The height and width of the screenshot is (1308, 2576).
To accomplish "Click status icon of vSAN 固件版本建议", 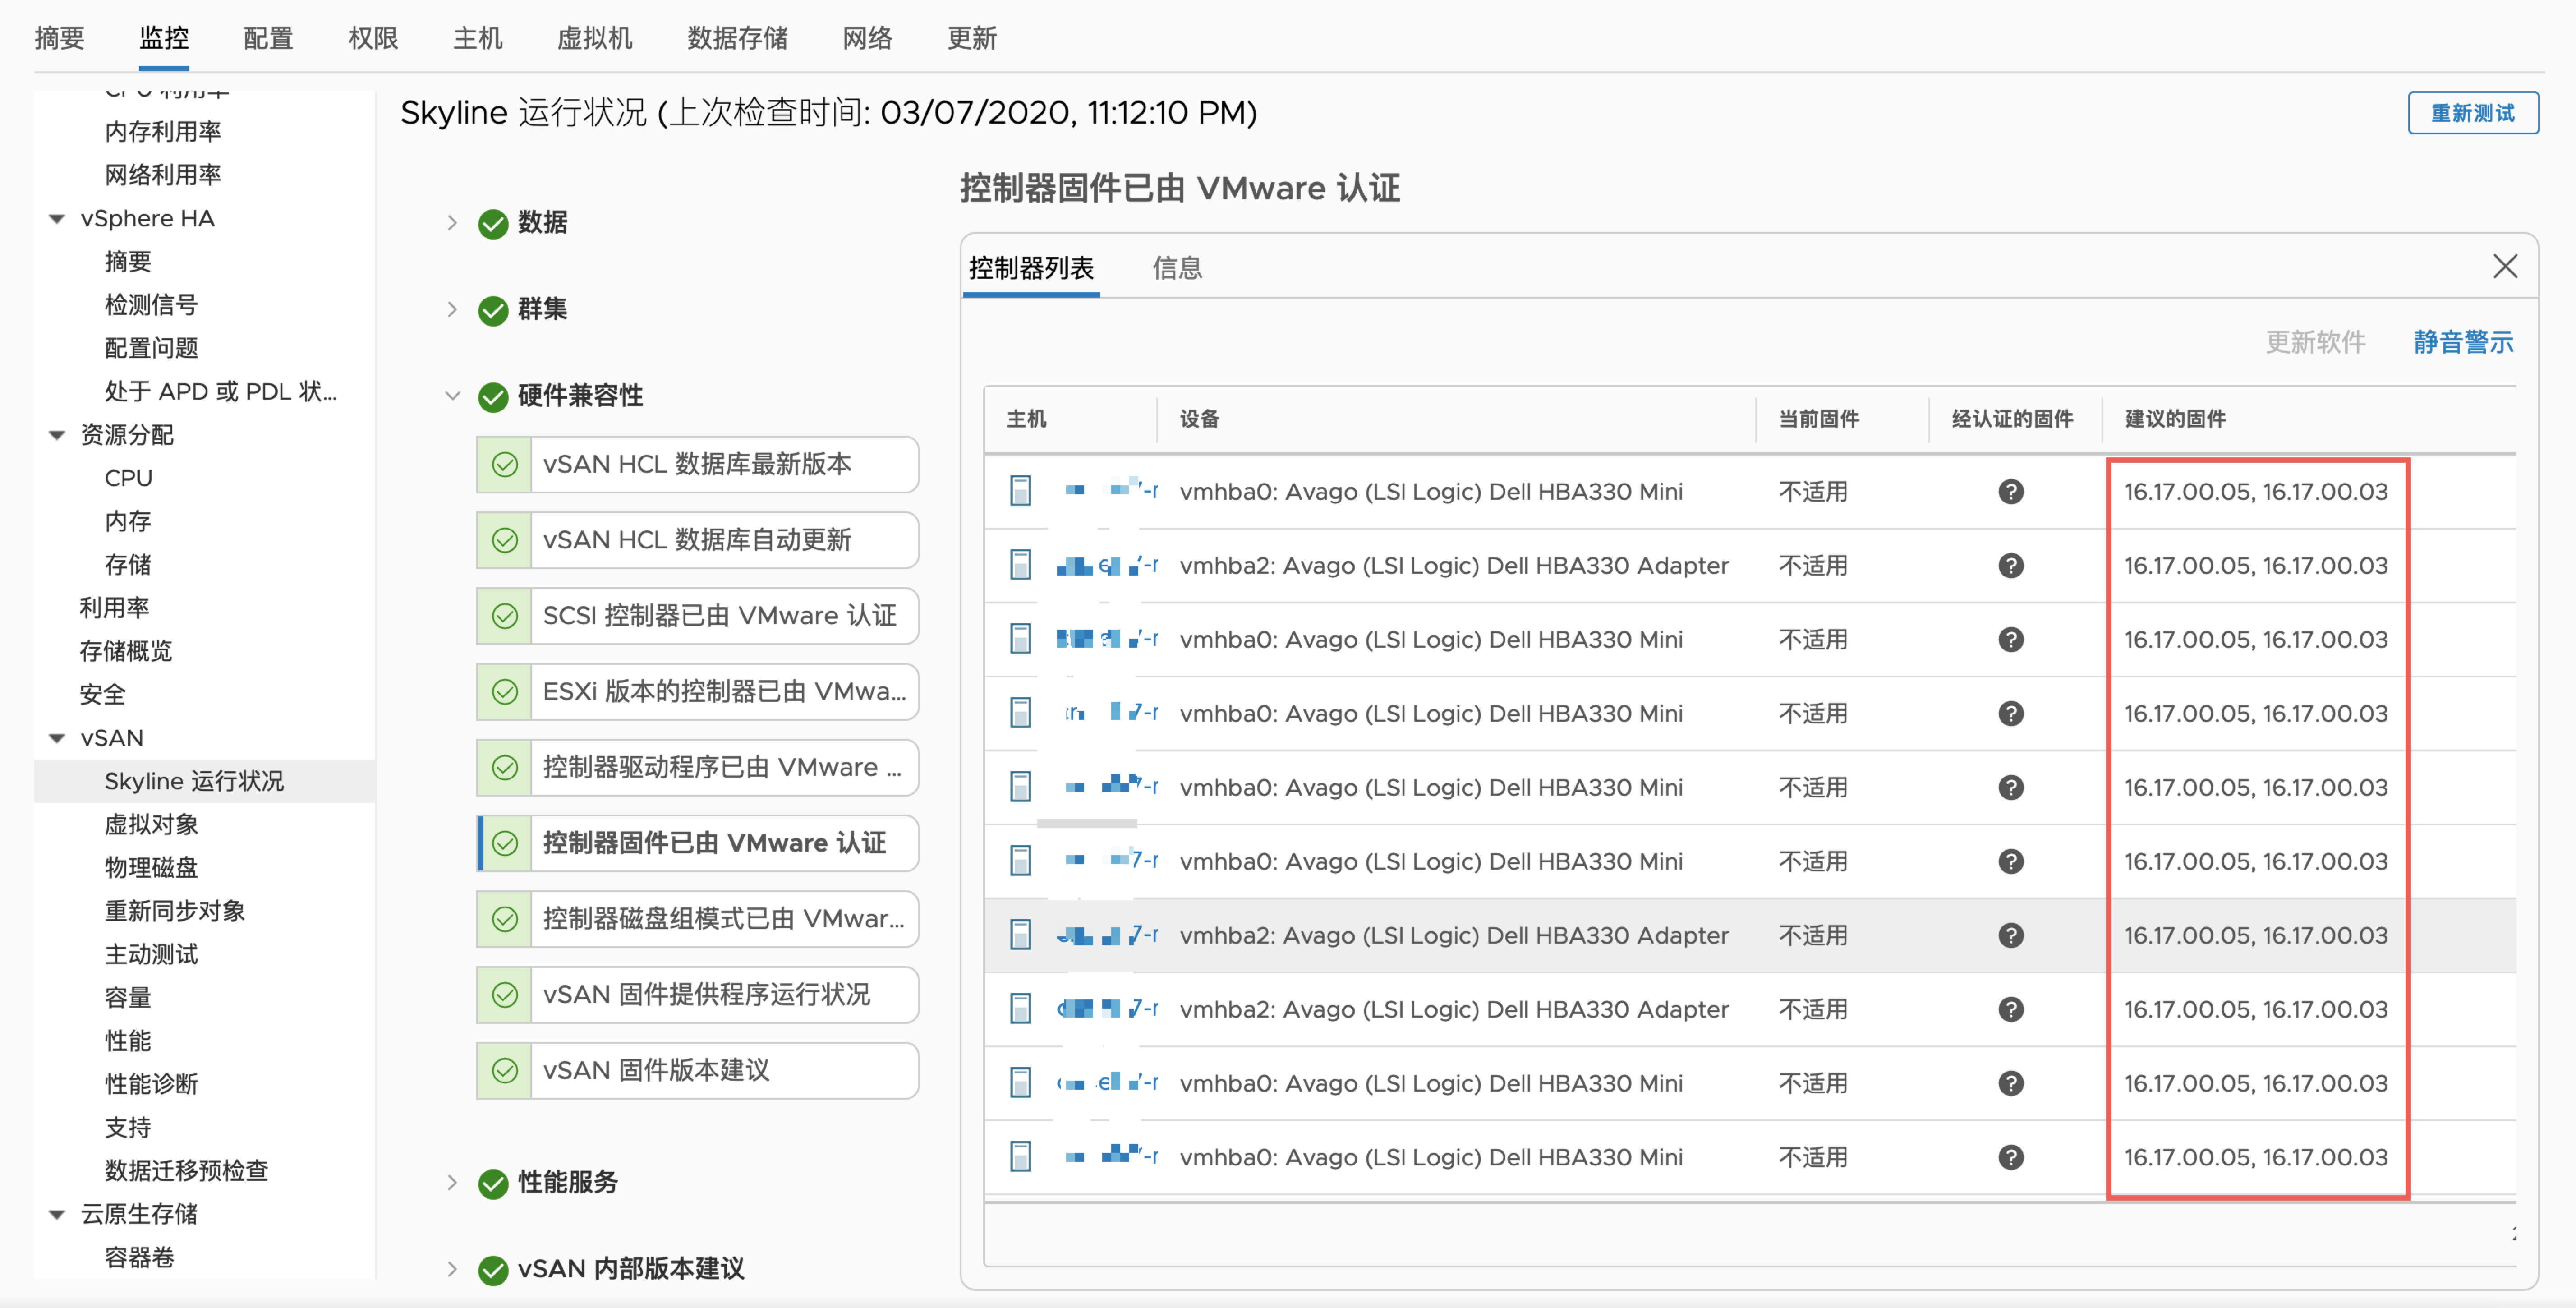I will pyautogui.click(x=505, y=1071).
